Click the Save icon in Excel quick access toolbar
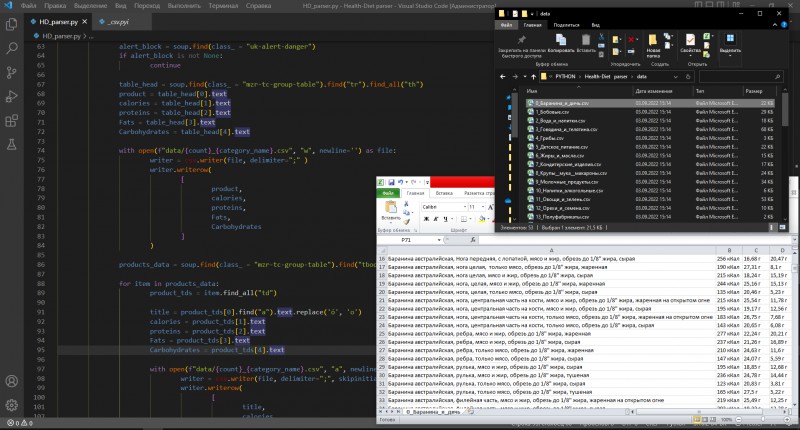 click(391, 182)
